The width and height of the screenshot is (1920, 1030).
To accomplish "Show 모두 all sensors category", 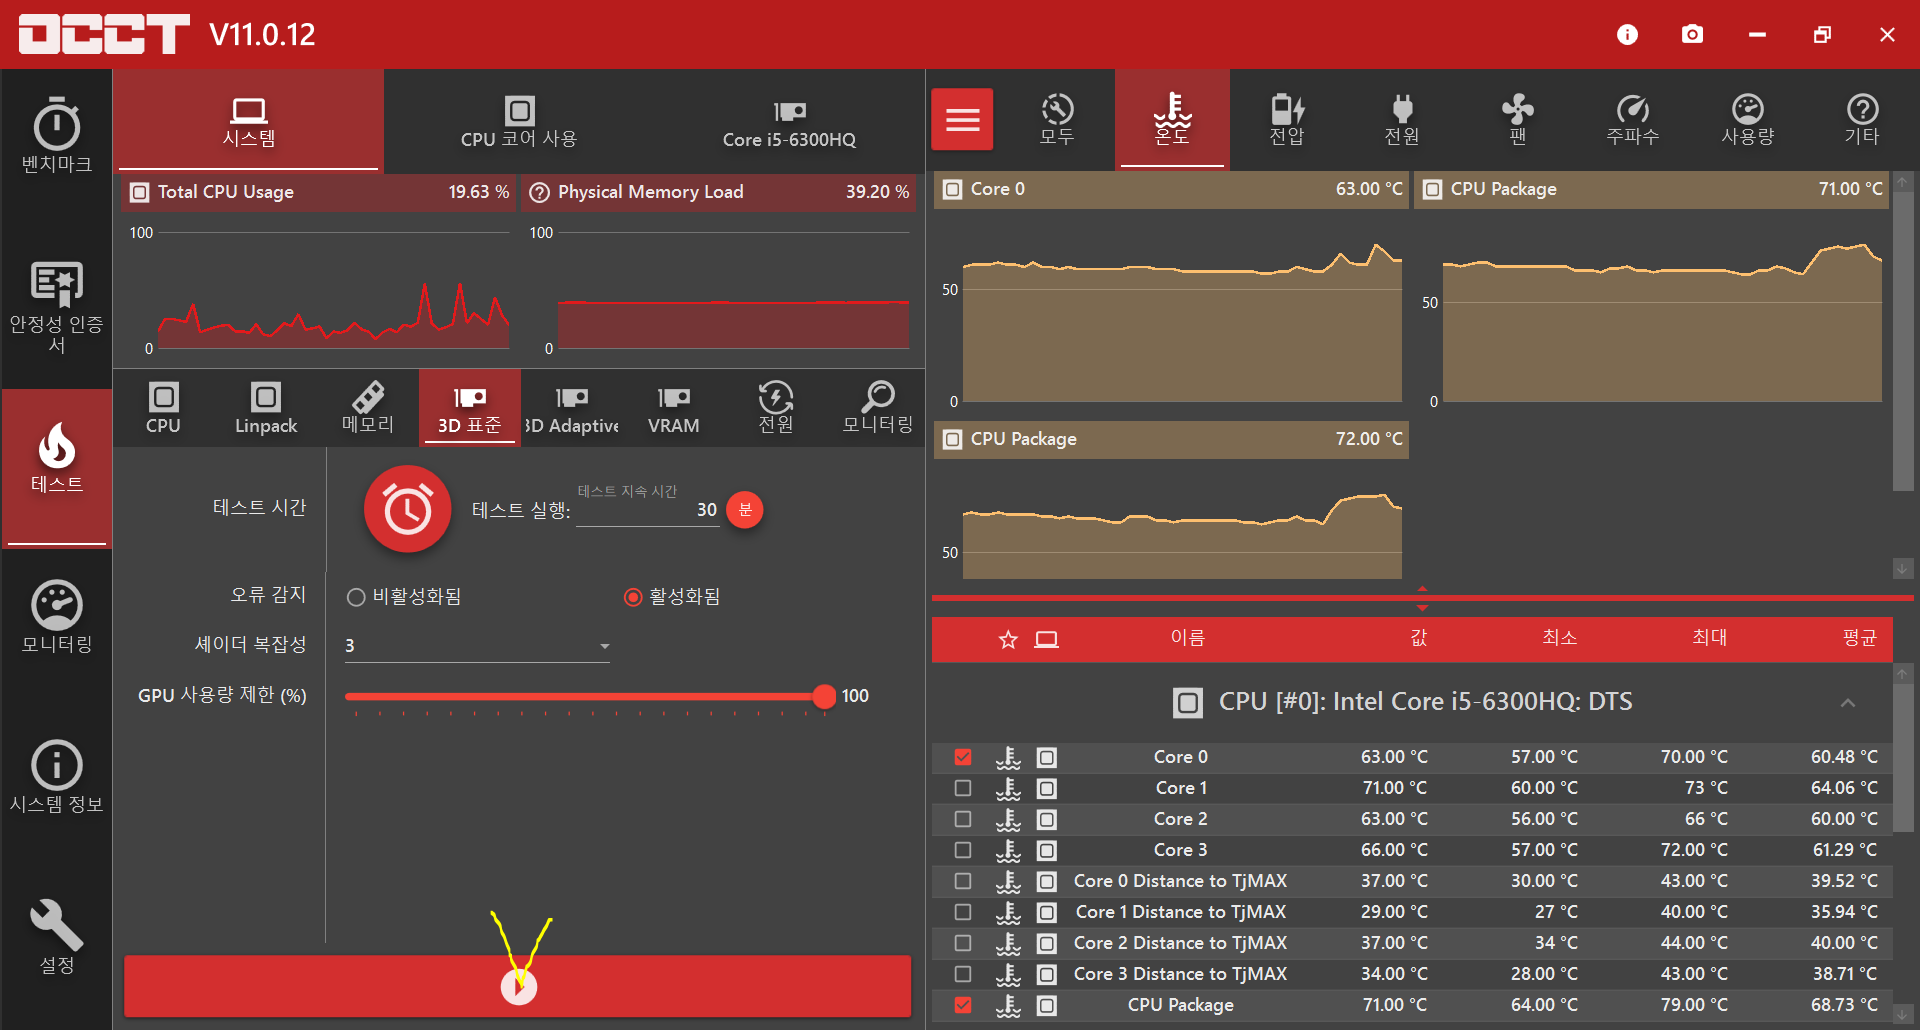I will point(1057,120).
